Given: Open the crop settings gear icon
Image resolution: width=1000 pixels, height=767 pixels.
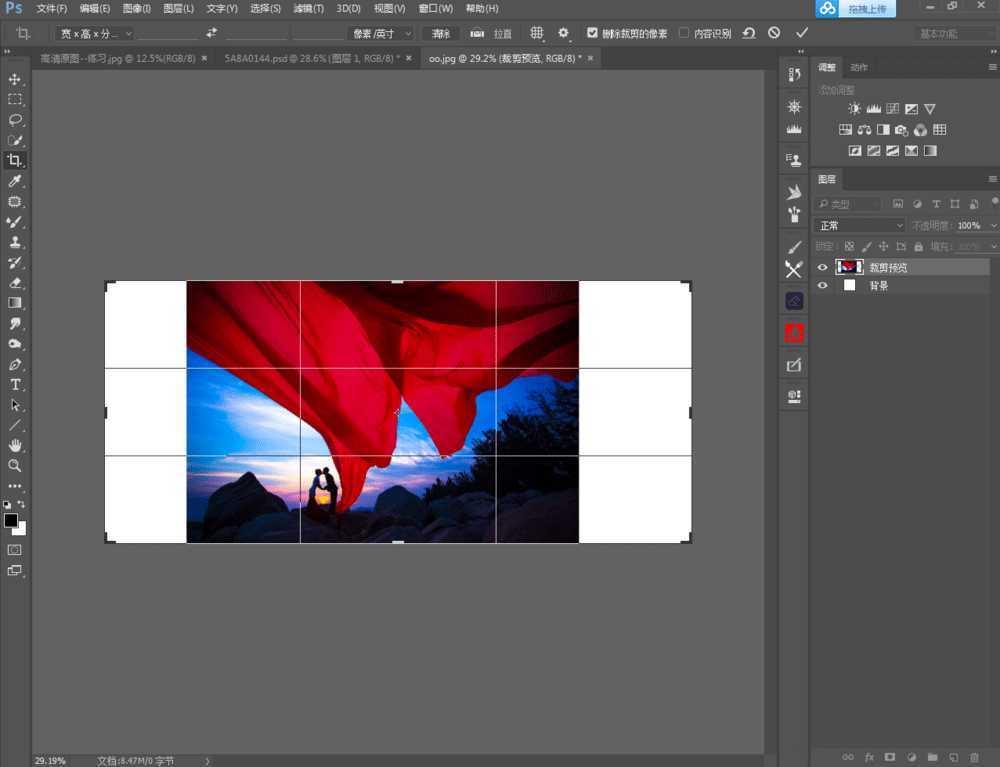Looking at the screenshot, I should pos(562,32).
